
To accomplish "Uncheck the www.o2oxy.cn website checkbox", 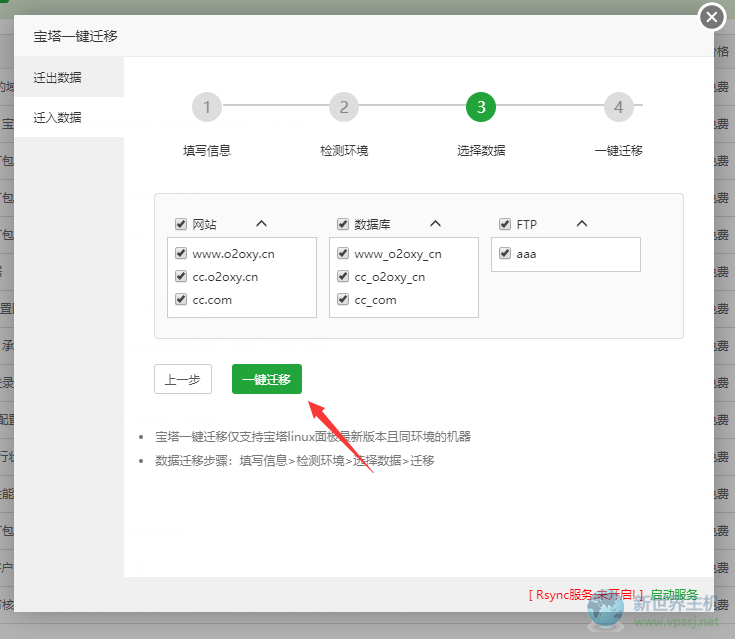I will (x=181, y=253).
